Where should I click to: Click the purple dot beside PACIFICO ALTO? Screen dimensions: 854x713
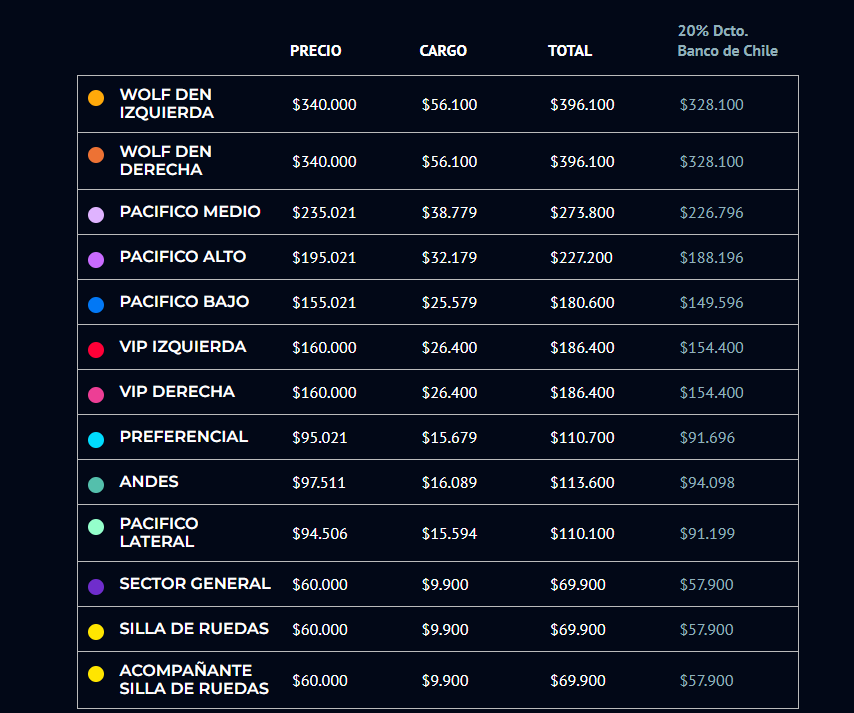[x=96, y=260]
